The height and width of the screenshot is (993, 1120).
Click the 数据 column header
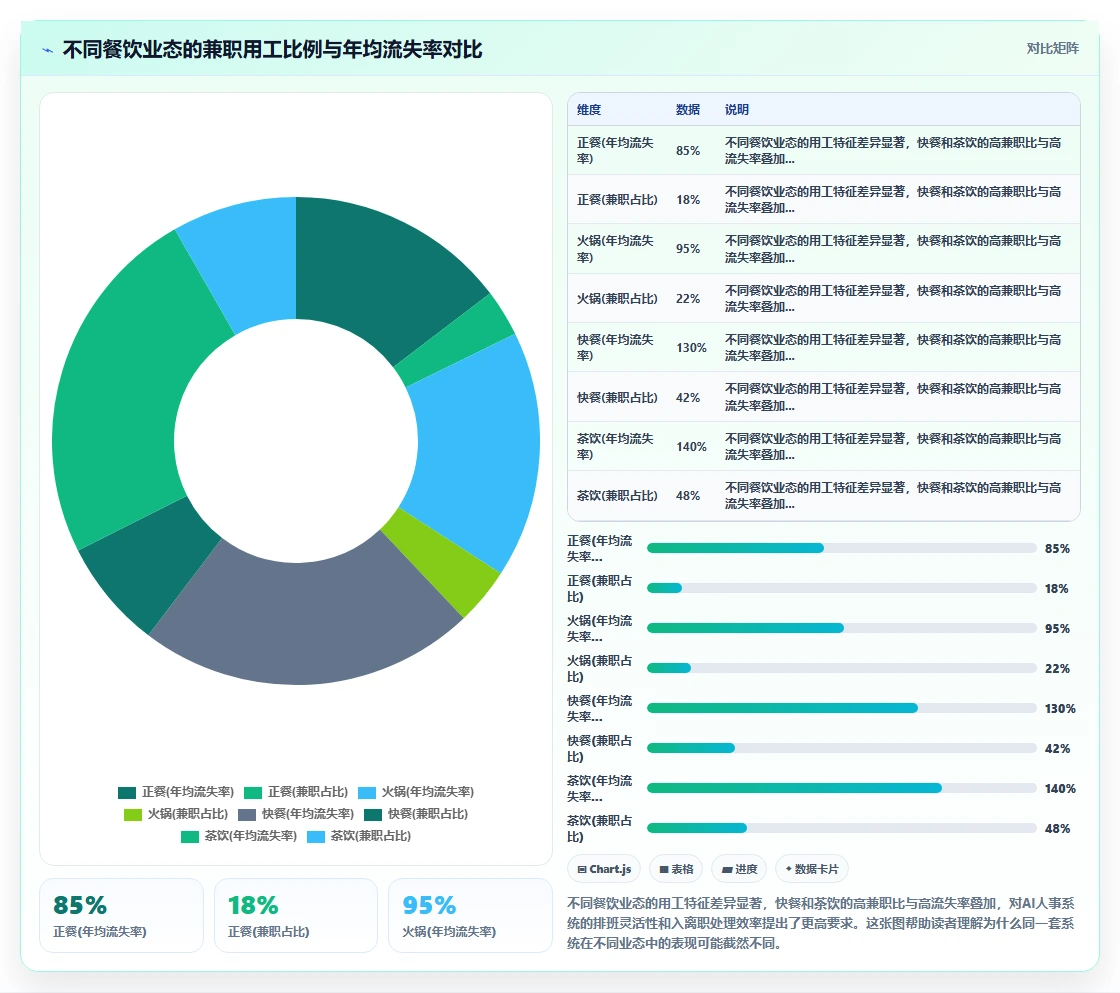tap(688, 109)
